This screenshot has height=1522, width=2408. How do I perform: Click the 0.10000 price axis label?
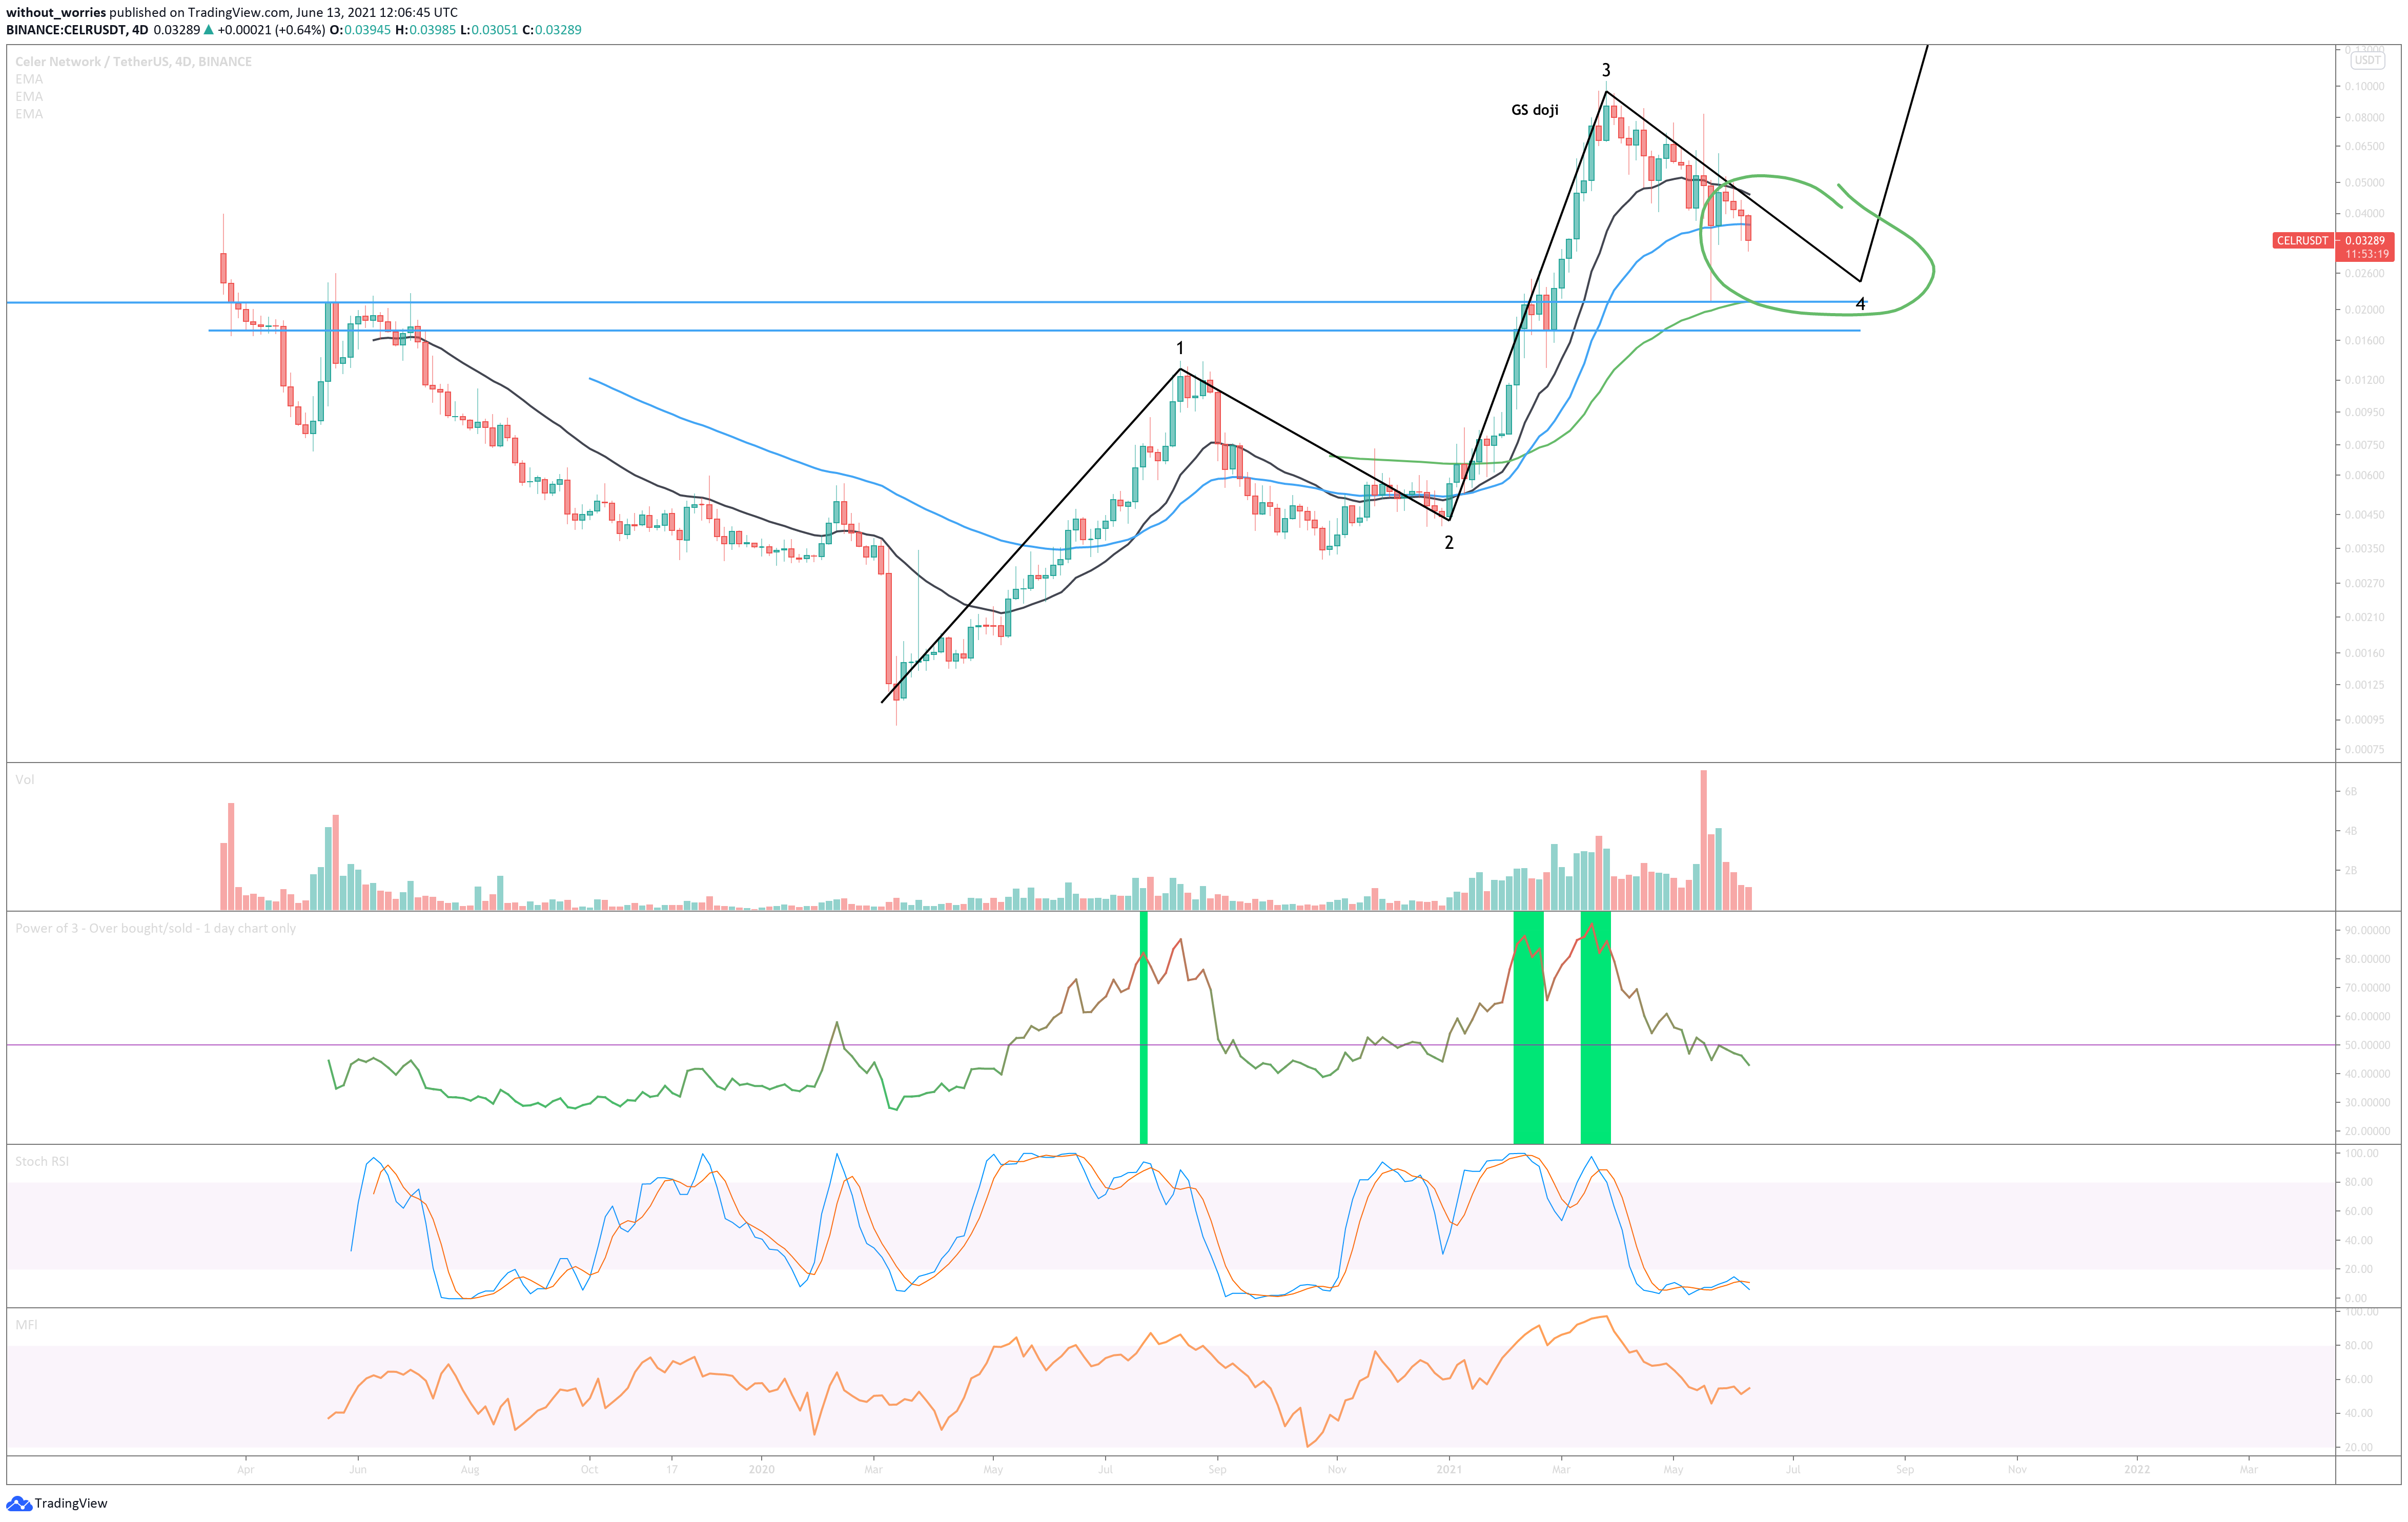pyautogui.click(x=2364, y=86)
